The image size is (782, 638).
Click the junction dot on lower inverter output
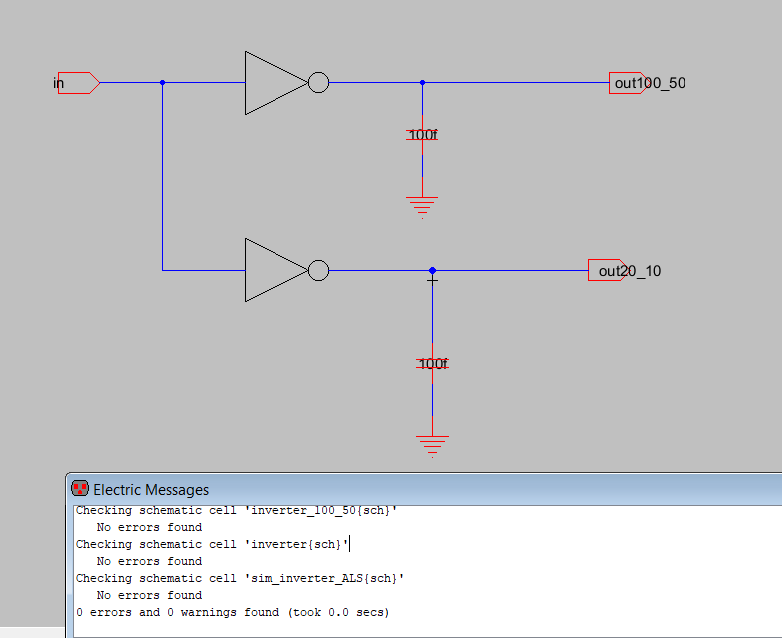432,270
